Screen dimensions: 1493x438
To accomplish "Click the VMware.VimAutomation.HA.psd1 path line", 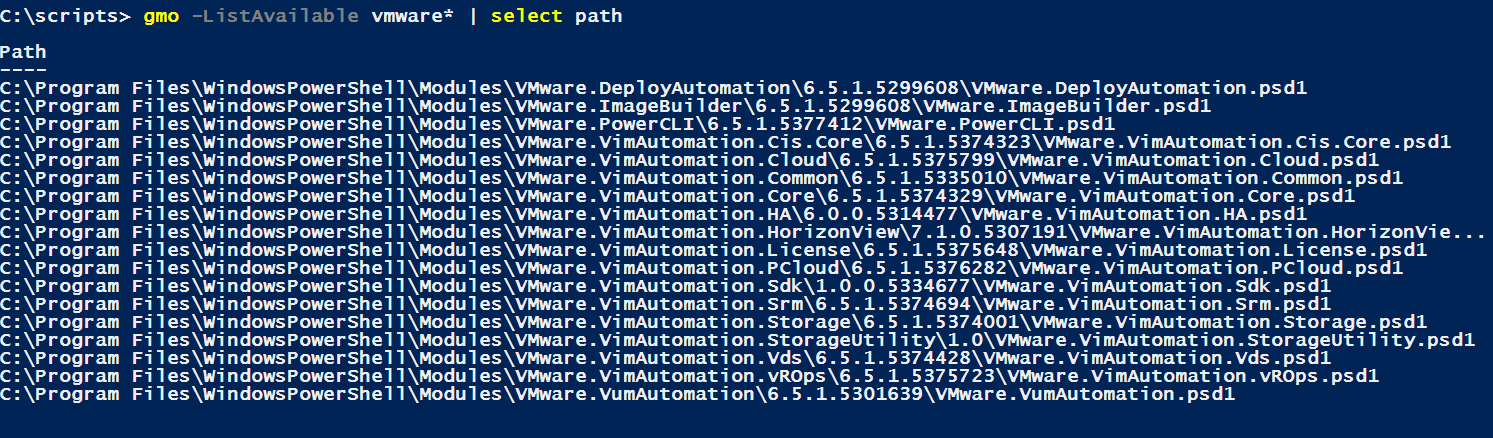I will [654, 214].
